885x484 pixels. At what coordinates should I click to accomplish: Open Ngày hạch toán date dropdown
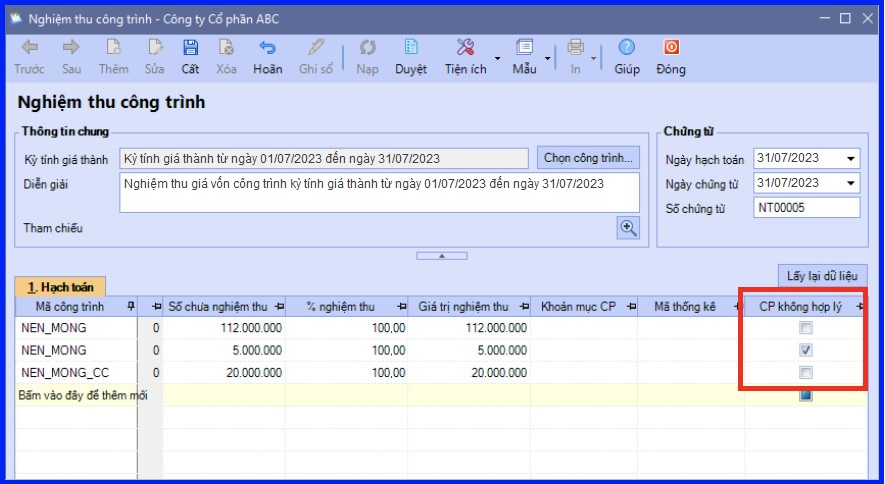851,159
